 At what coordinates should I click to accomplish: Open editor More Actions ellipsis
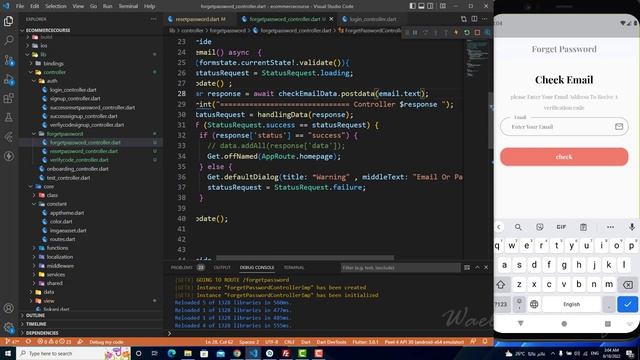point(484,19)
